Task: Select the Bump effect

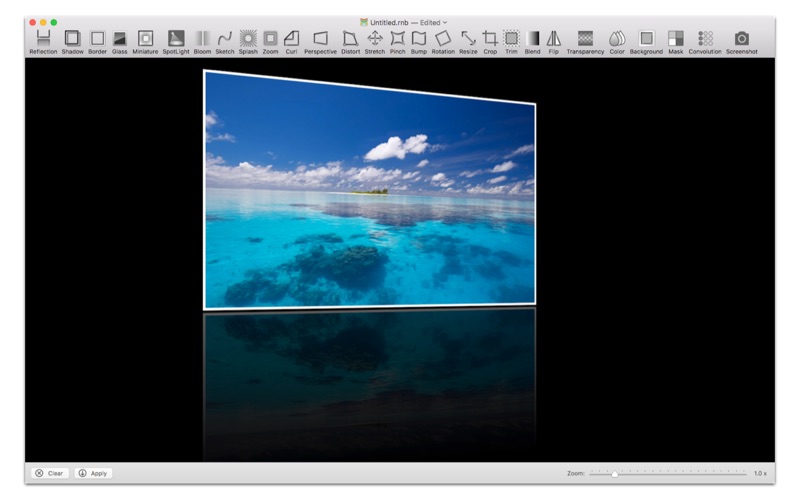Action: click(x=419, y=42)
